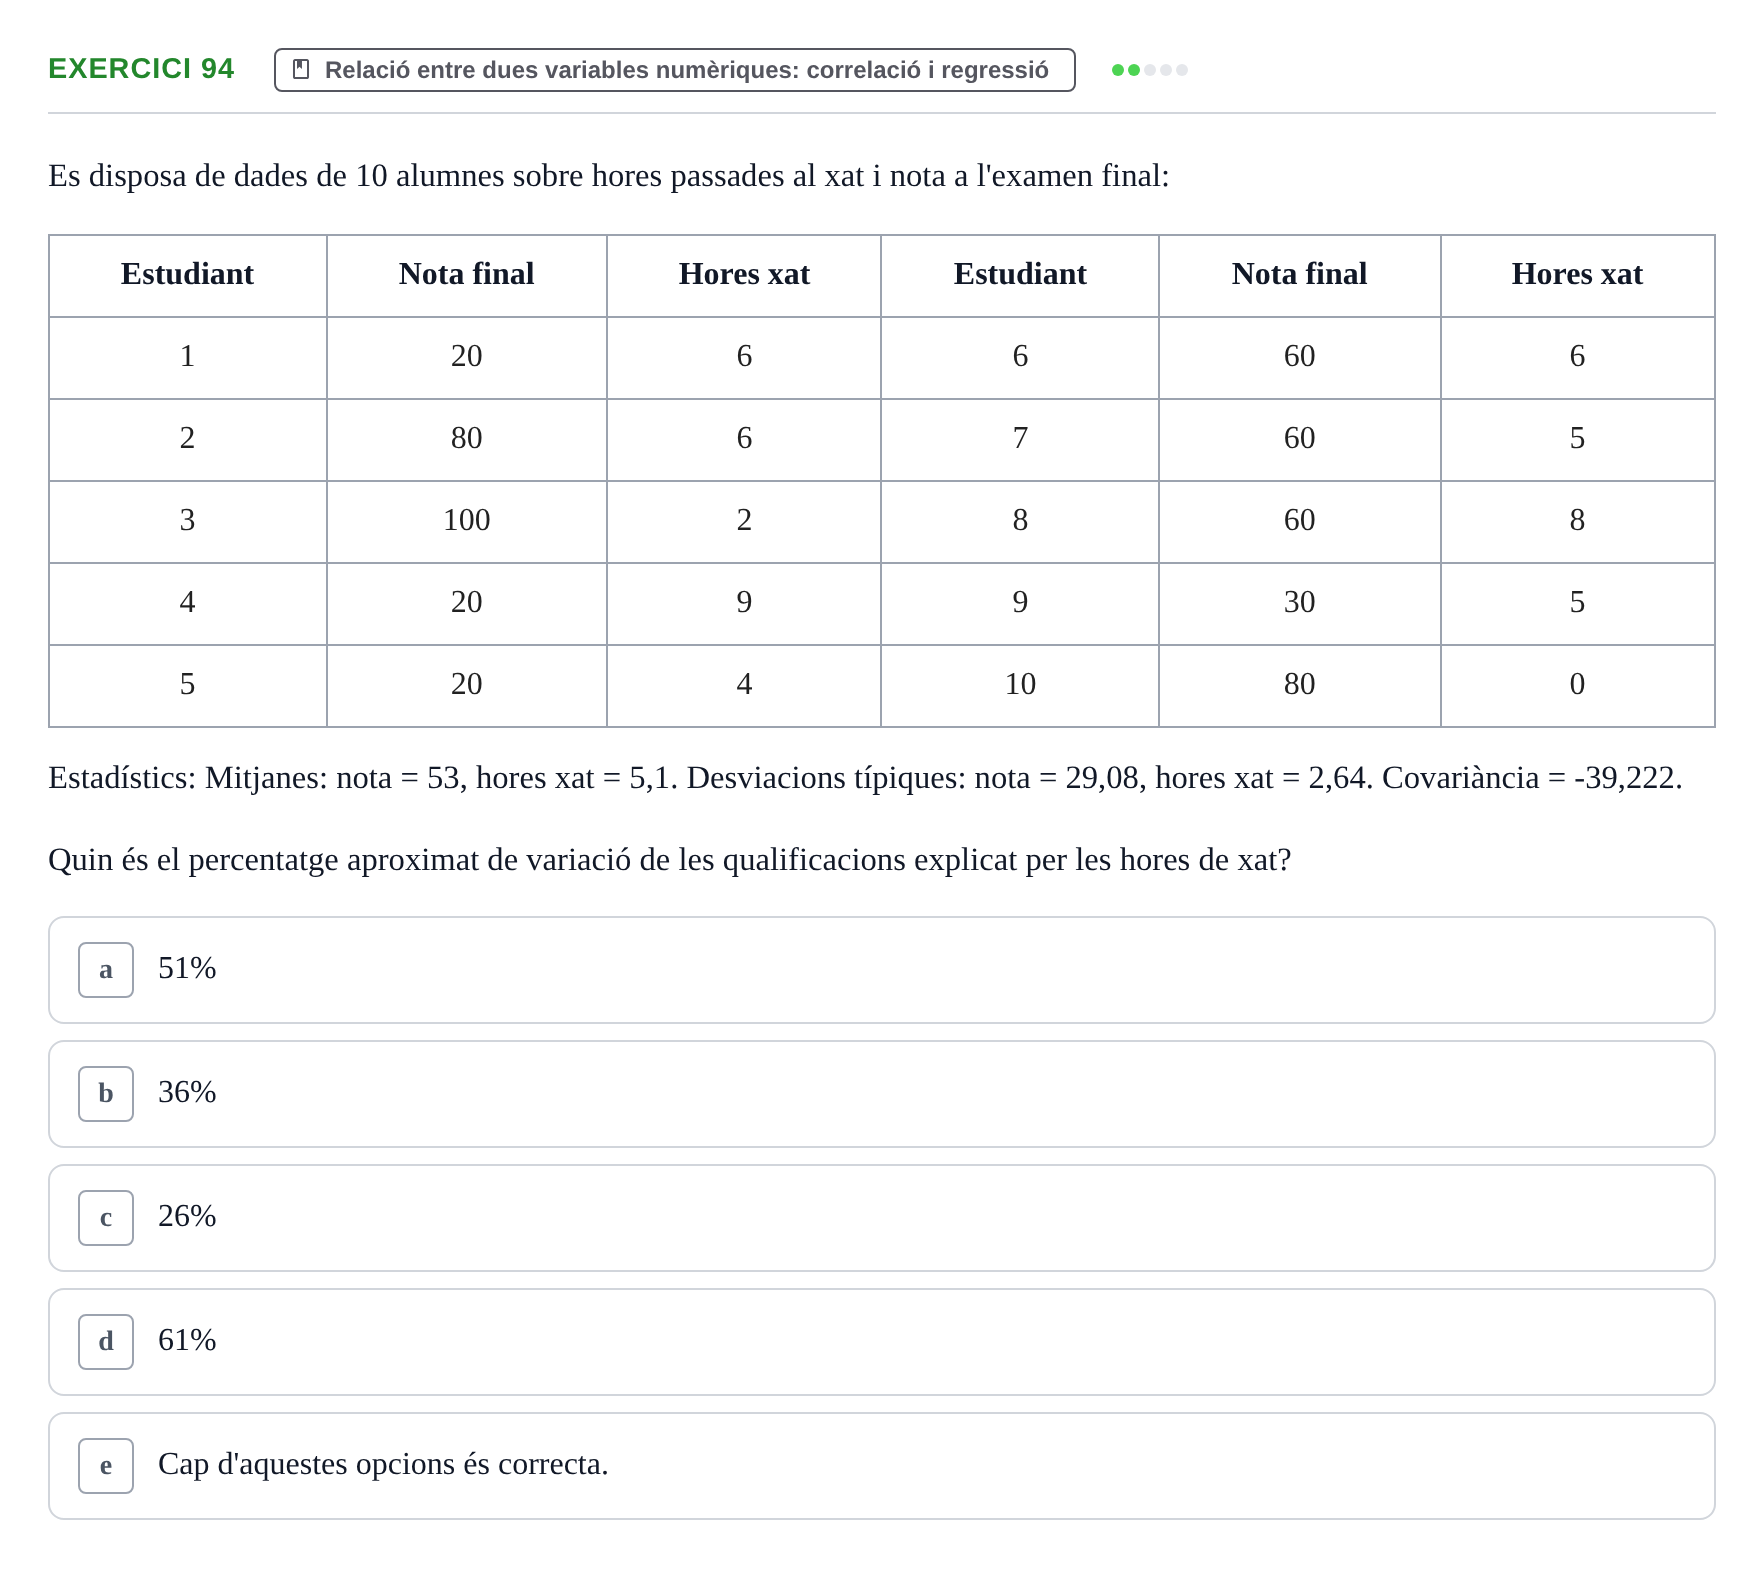Click the 'Estadístics: Mitjanes' statistics line
Image resolution: width=1764 pixels, height=1570 pixels.
(866, 778)
